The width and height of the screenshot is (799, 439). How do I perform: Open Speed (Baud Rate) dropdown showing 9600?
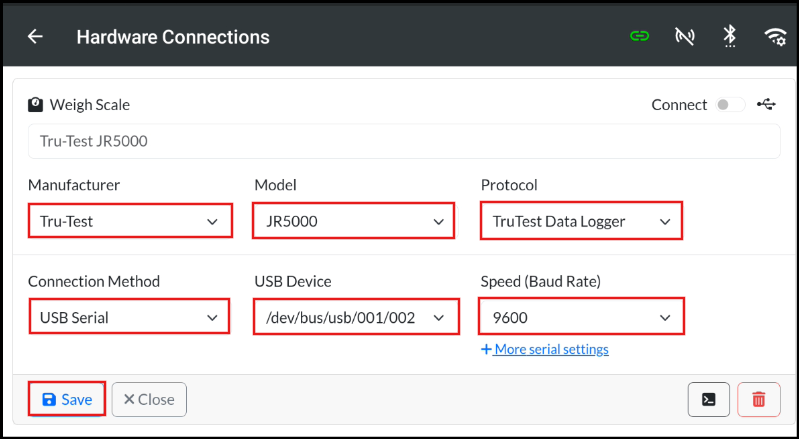coord(581,316)
